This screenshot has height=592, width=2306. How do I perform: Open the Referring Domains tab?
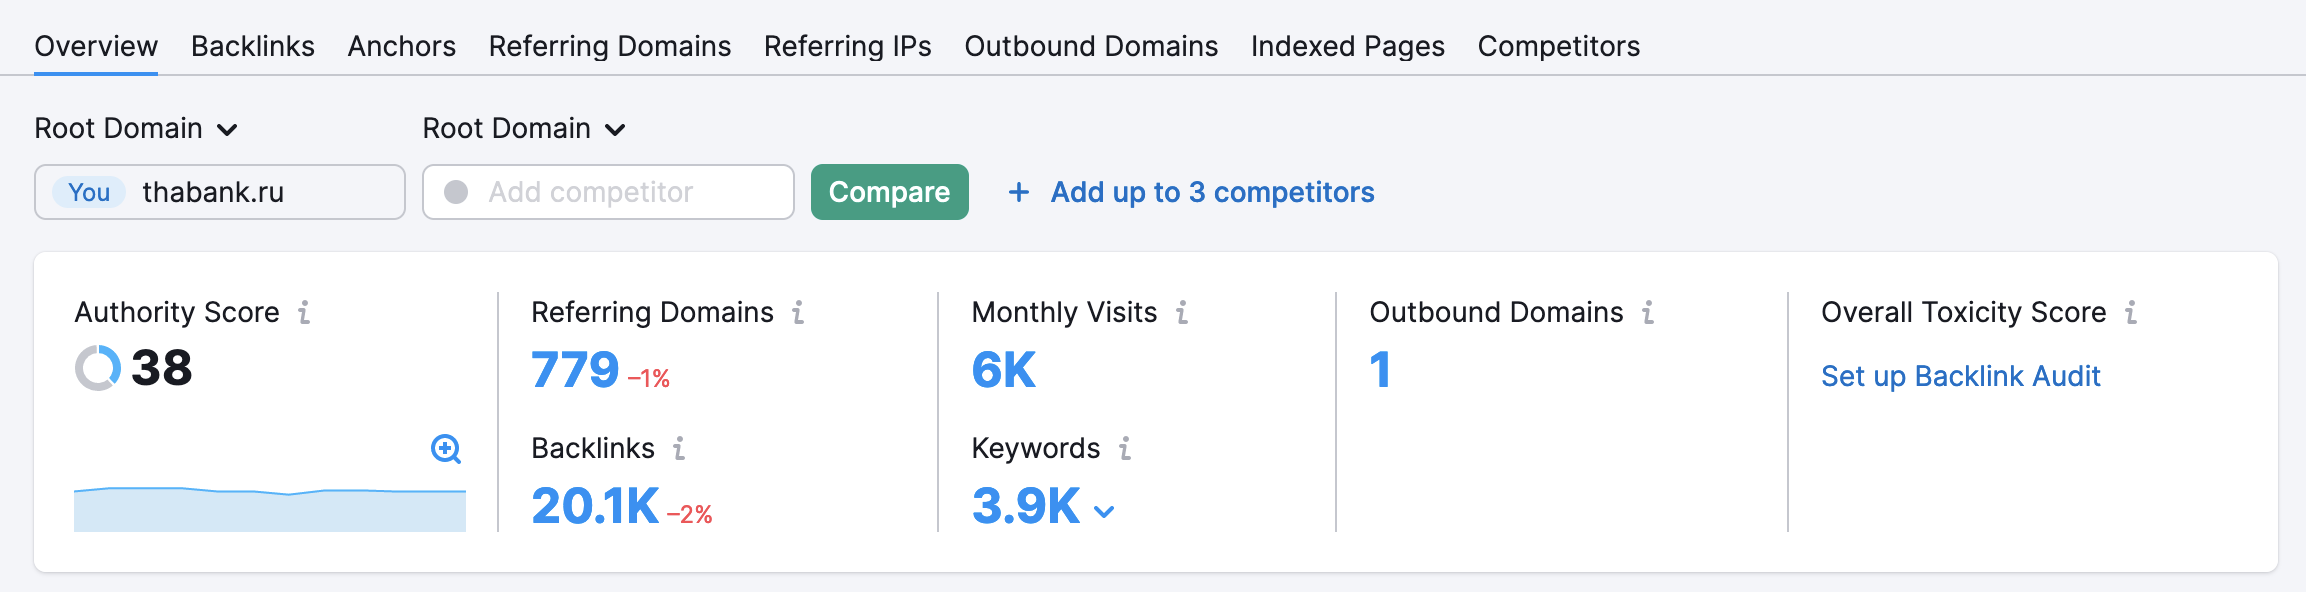(610, 46)
